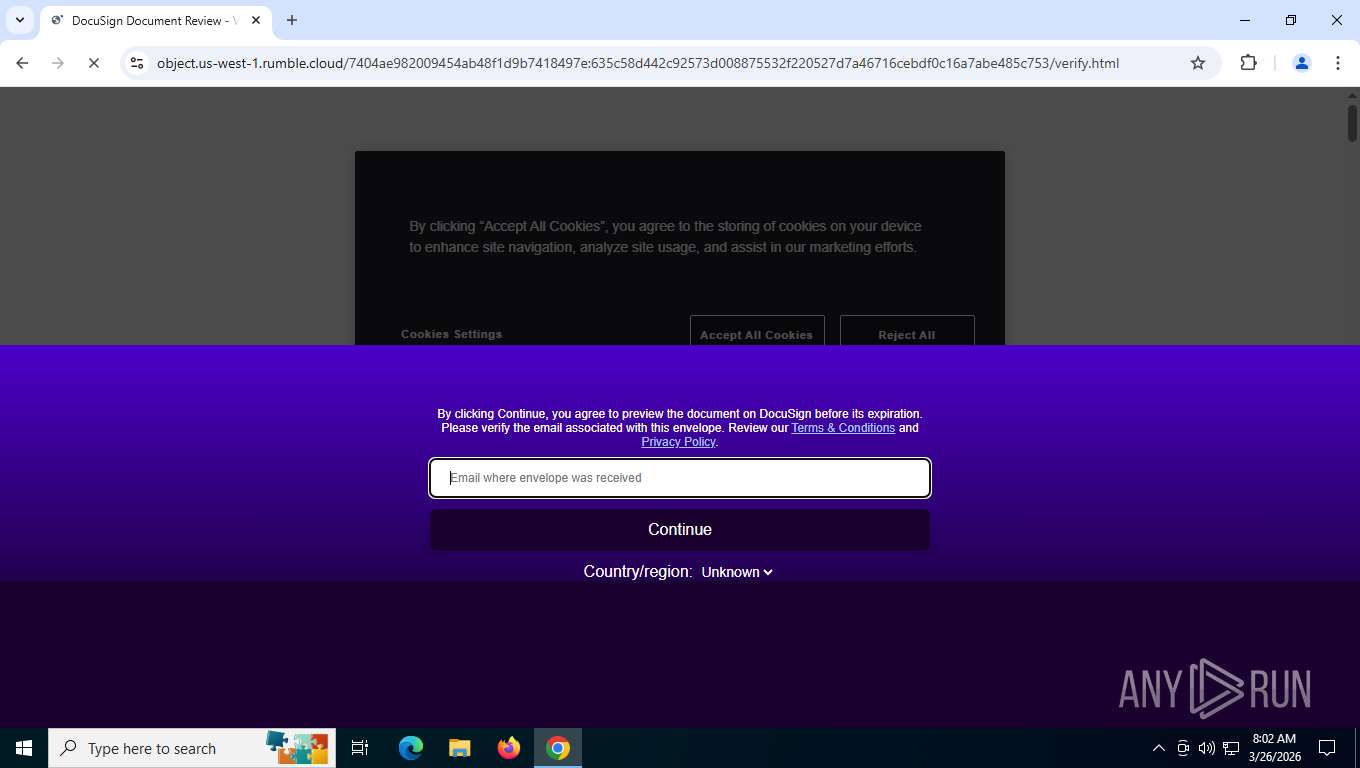Open Chrome extensions puzzle icon

(x=1248, y=63)
